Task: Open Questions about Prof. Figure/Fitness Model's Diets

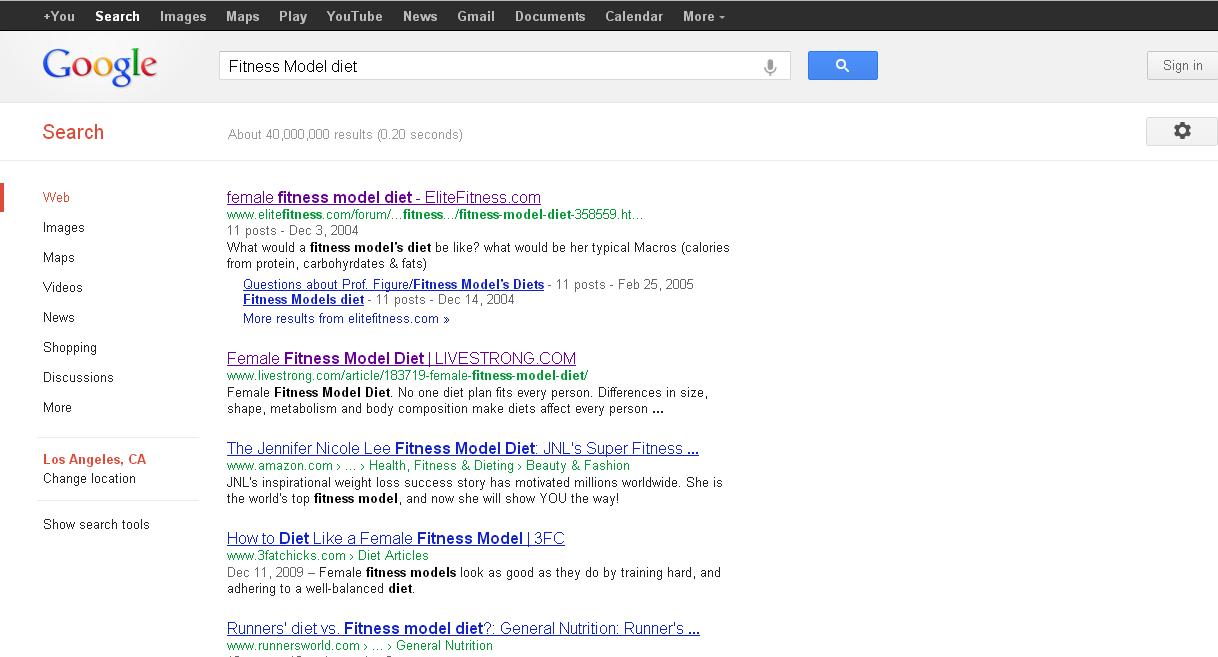Action: click(x=393, y=285)
